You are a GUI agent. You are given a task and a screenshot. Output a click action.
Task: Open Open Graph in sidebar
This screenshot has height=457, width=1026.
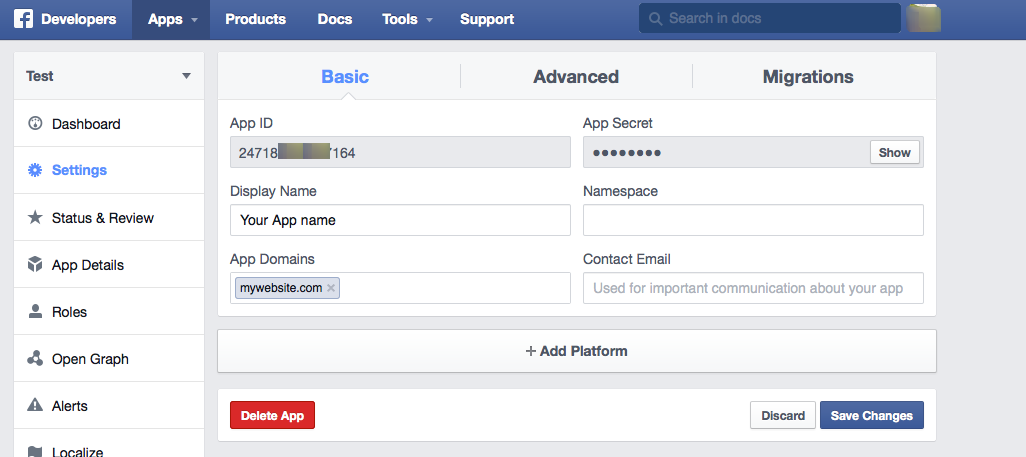point(109,359)
